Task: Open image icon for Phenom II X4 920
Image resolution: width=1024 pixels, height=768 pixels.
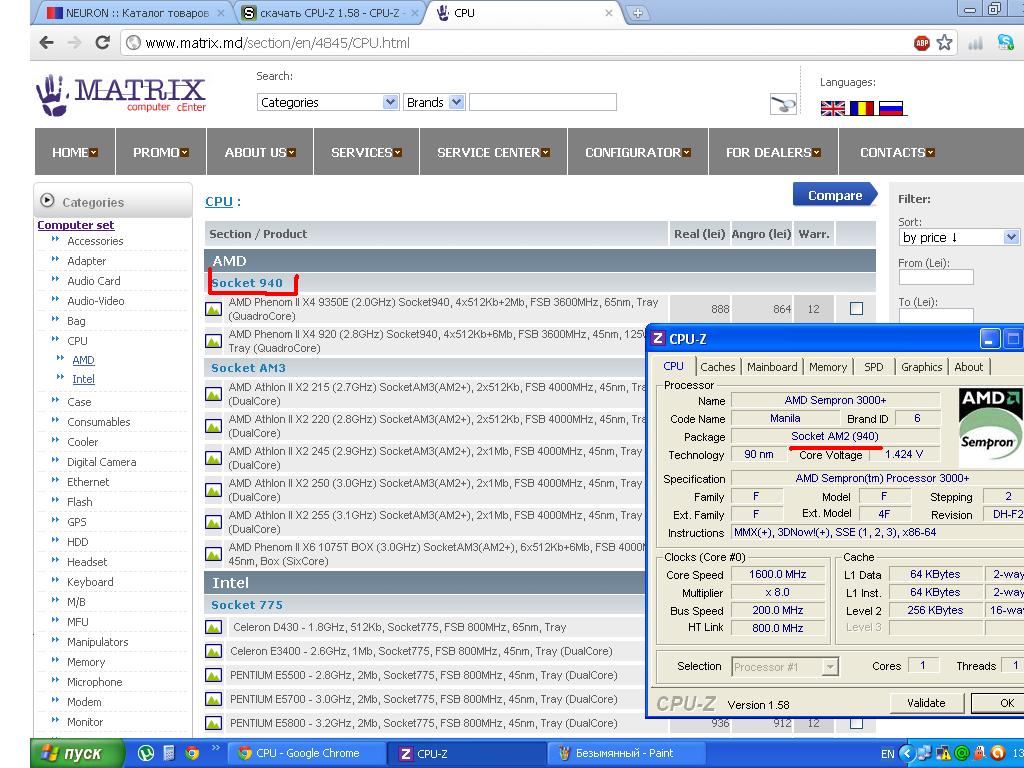Action: pyautogui.click(x=214, y=341)
